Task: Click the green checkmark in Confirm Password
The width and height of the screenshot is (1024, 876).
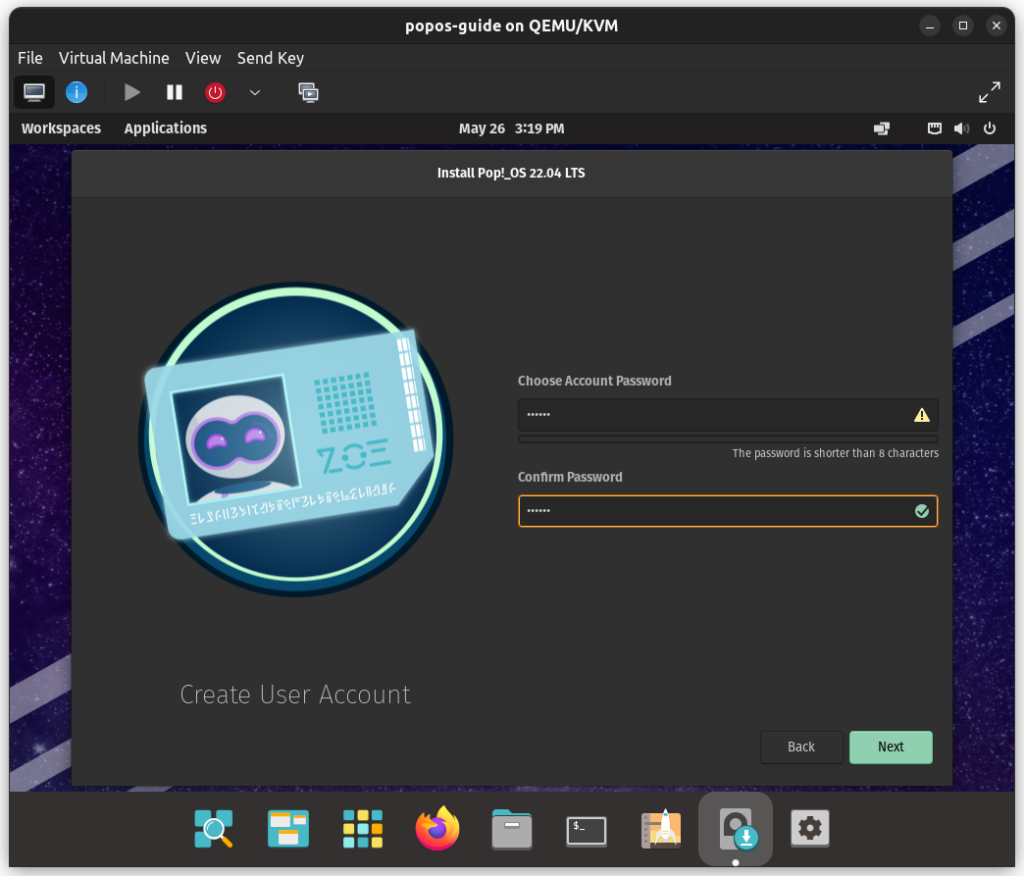Action: click(x=921, y=511)
